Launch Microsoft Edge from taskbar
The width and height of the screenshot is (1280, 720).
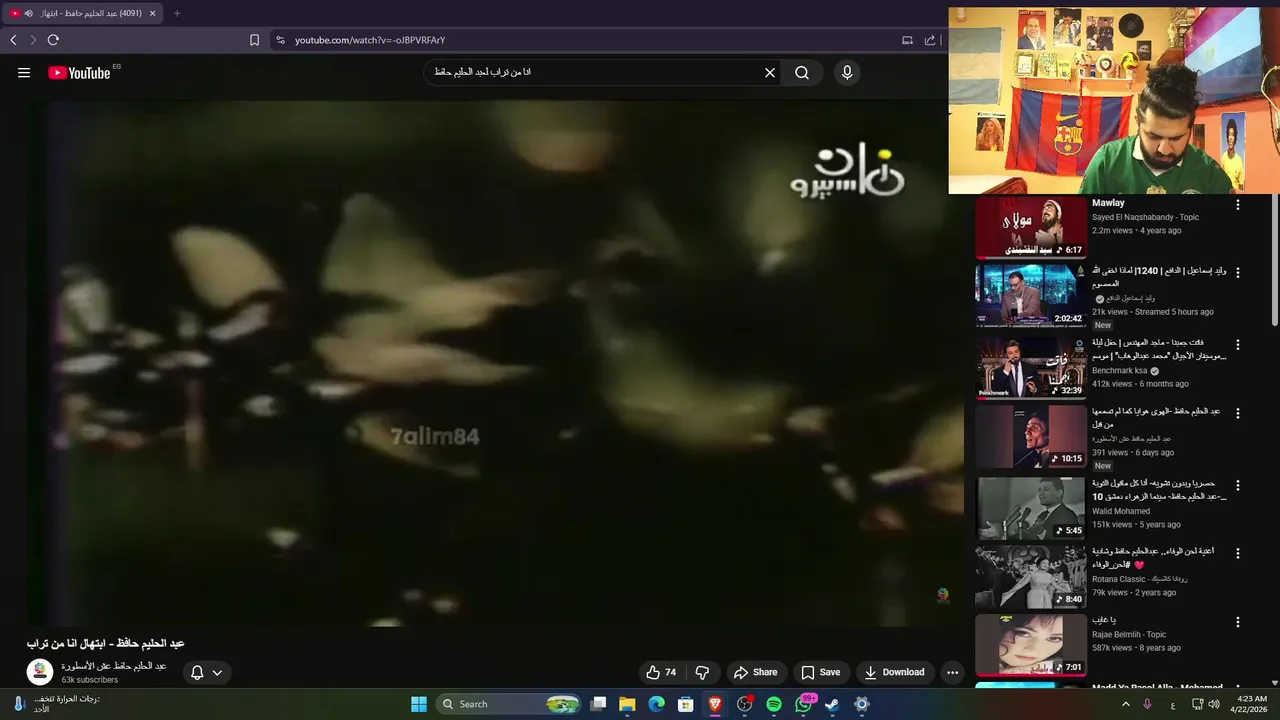click(656, 704)
